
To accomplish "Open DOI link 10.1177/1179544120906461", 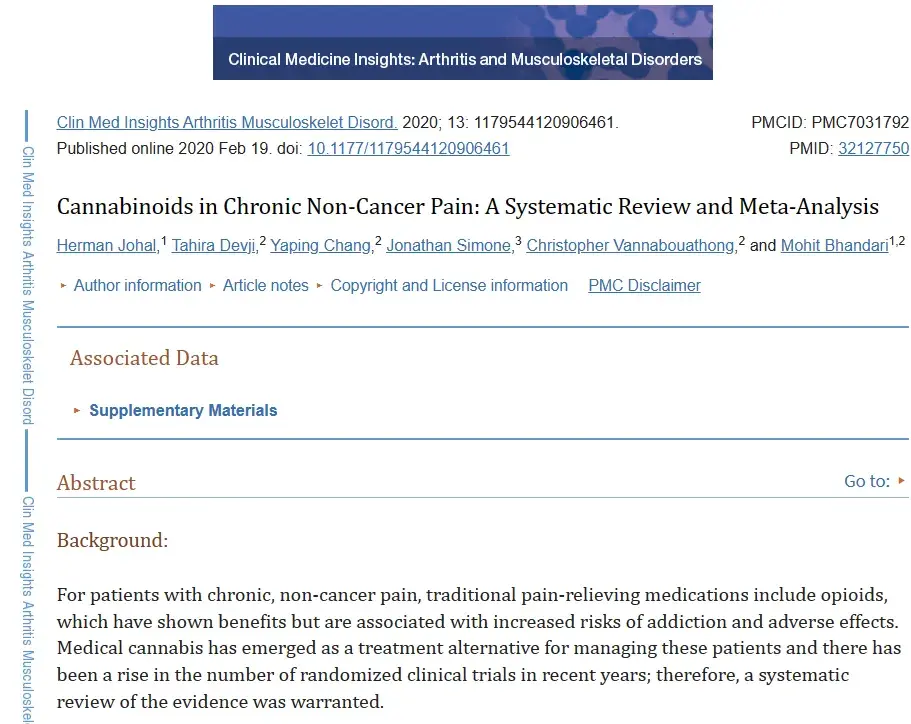I will pos(408,149).
